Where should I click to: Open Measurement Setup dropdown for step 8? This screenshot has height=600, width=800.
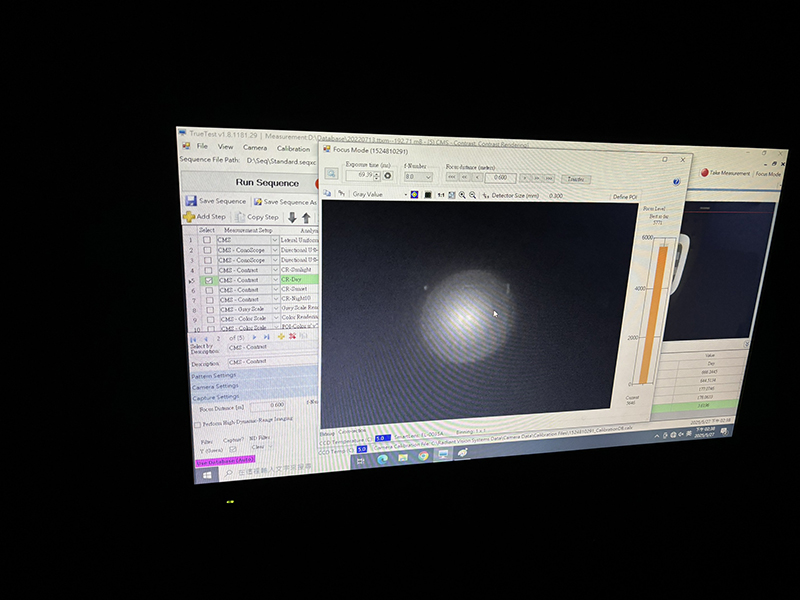(x=276, y=309)
